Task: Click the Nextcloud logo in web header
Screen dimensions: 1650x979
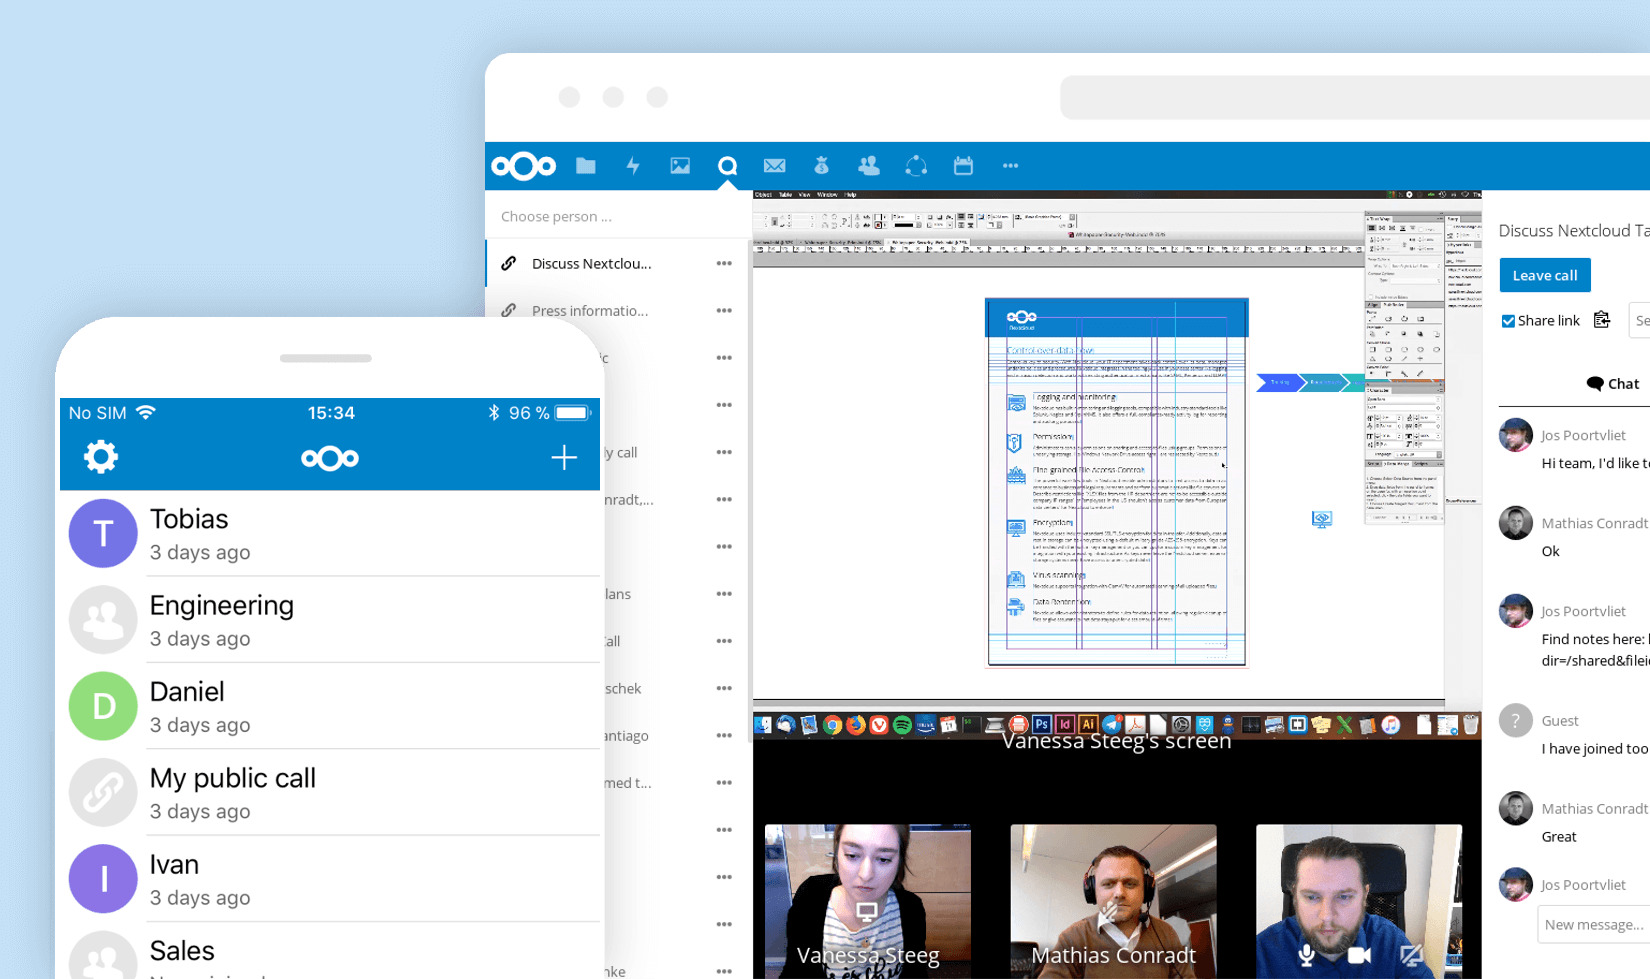Action: 523,166
